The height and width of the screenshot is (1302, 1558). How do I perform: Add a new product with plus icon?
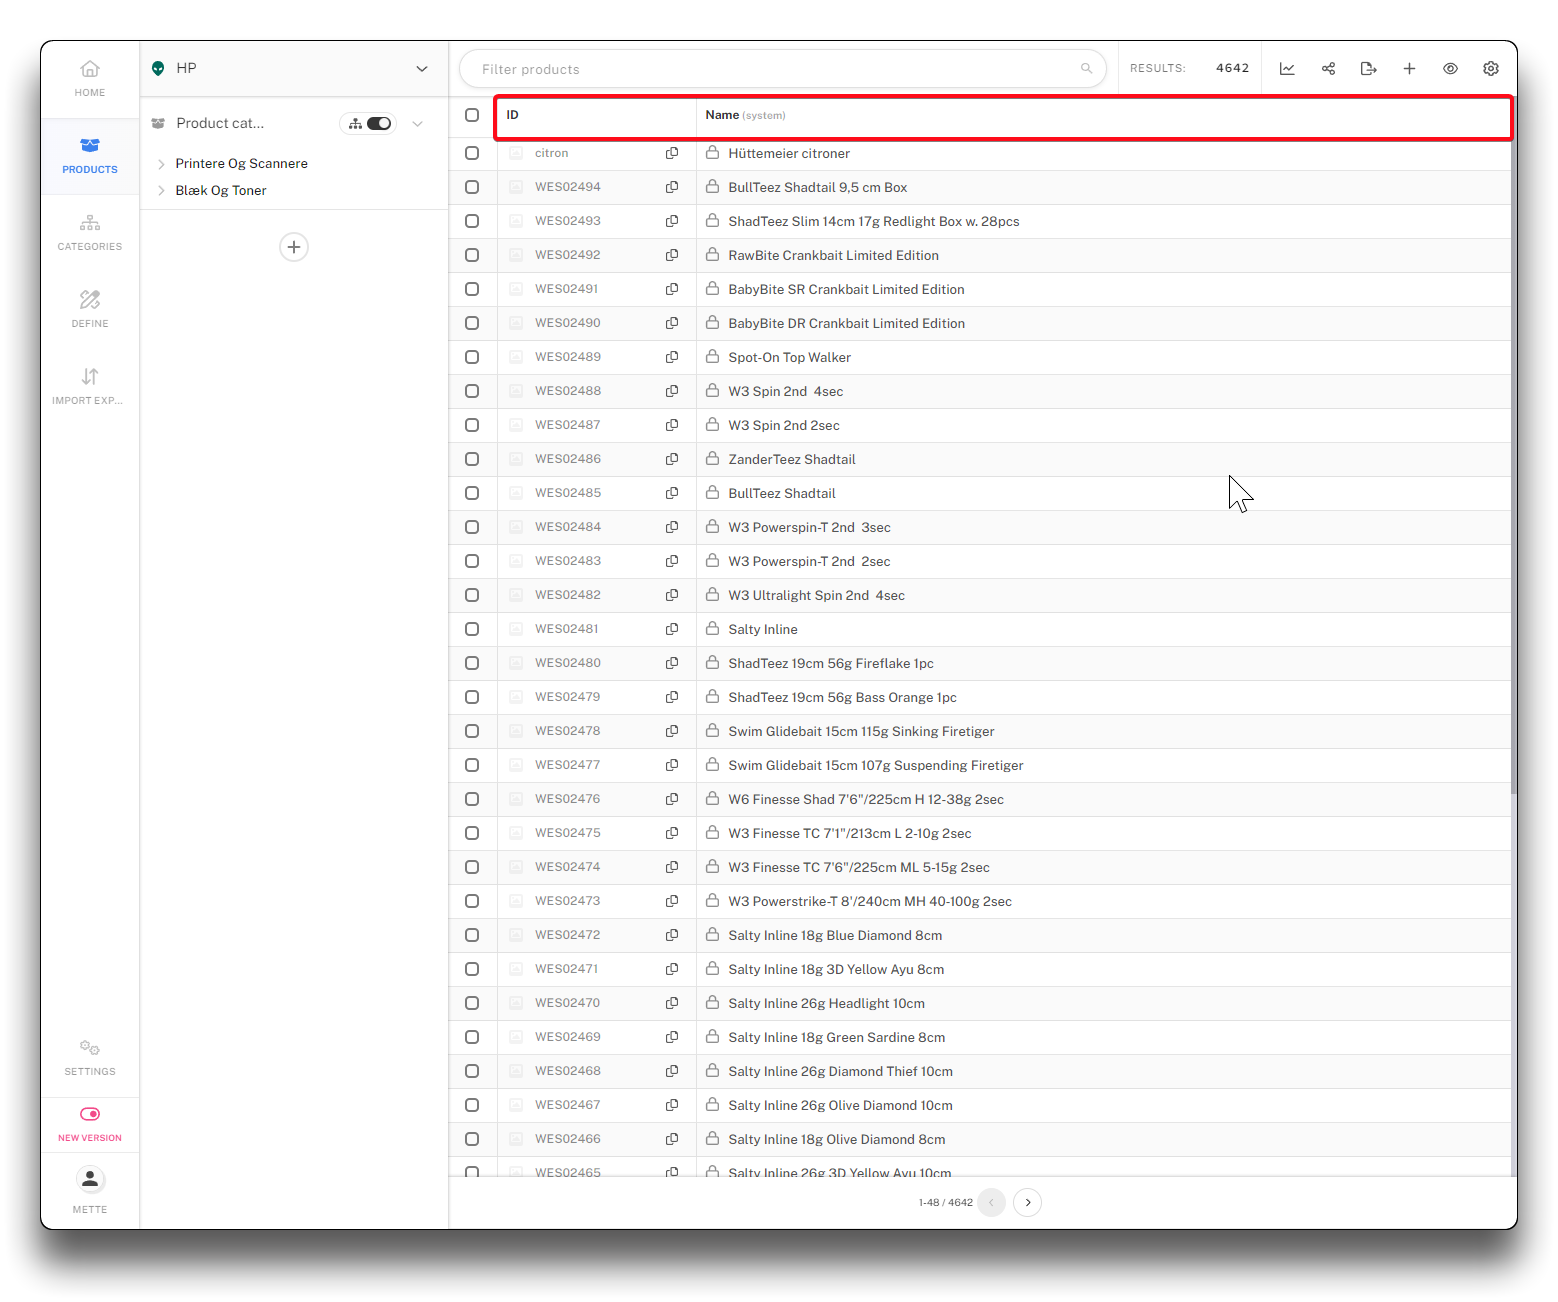point(1409,69)
